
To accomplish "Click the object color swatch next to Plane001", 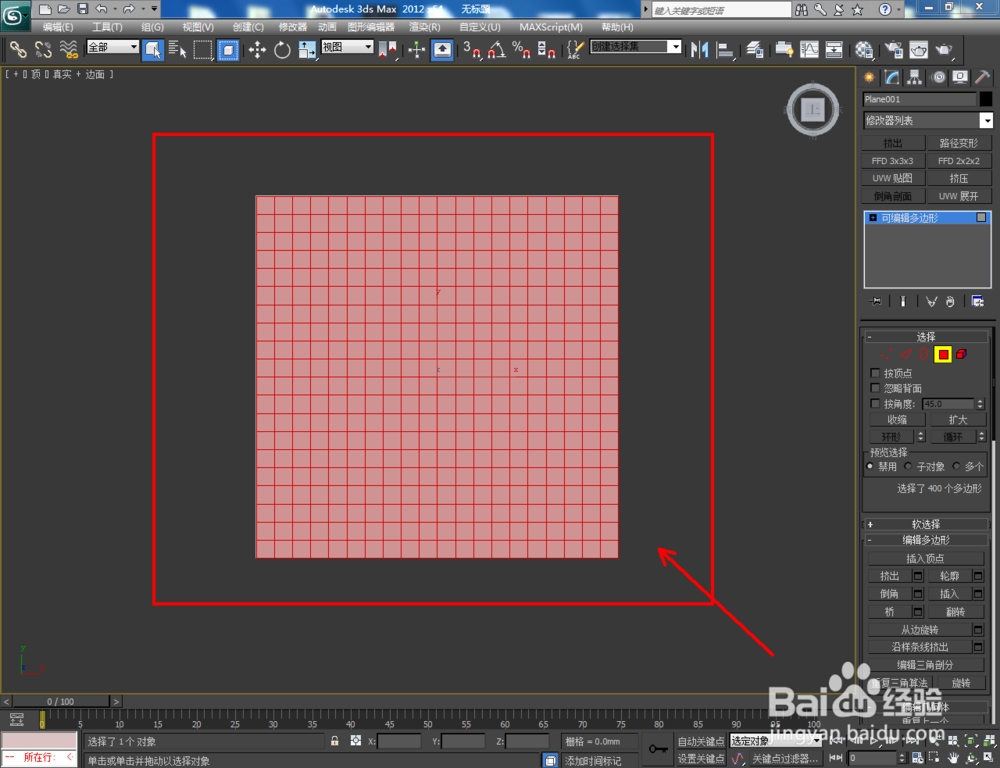I will coord(986,99).
